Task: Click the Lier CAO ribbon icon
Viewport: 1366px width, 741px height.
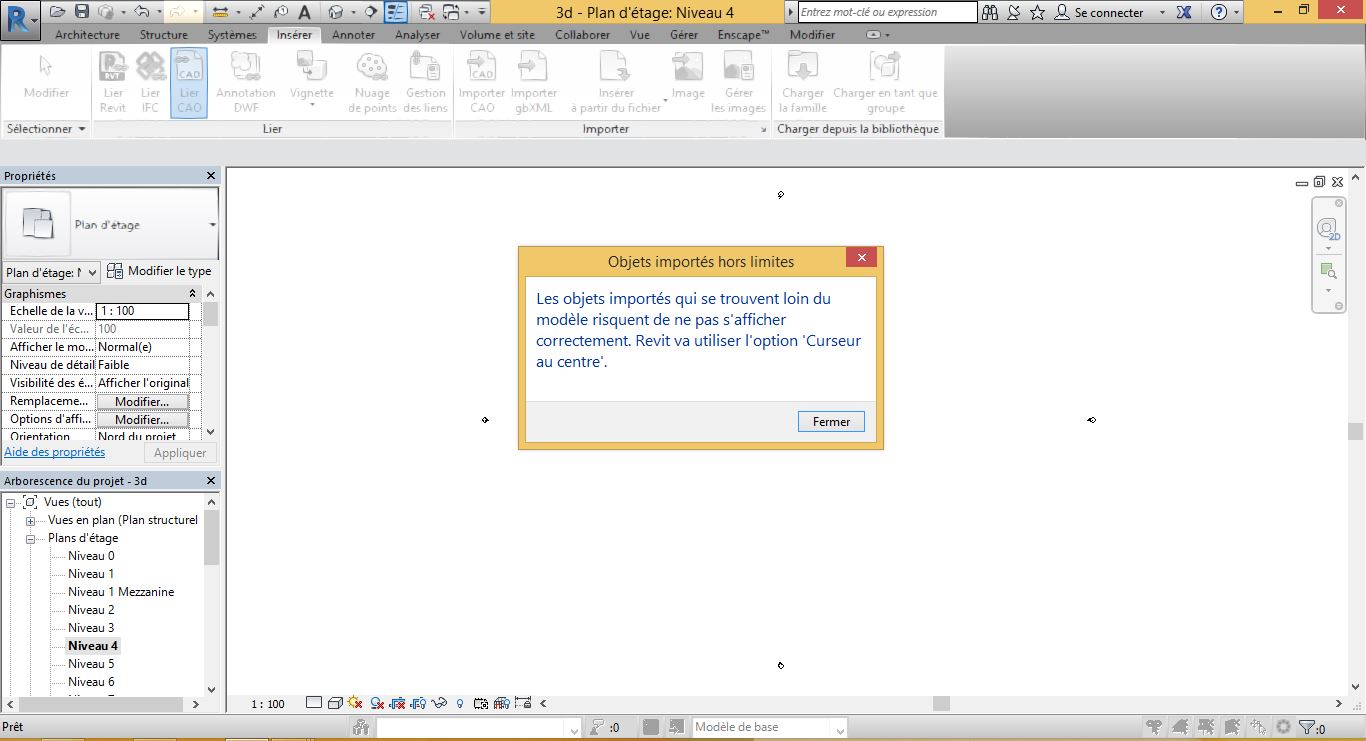Action: click(189, 83)
